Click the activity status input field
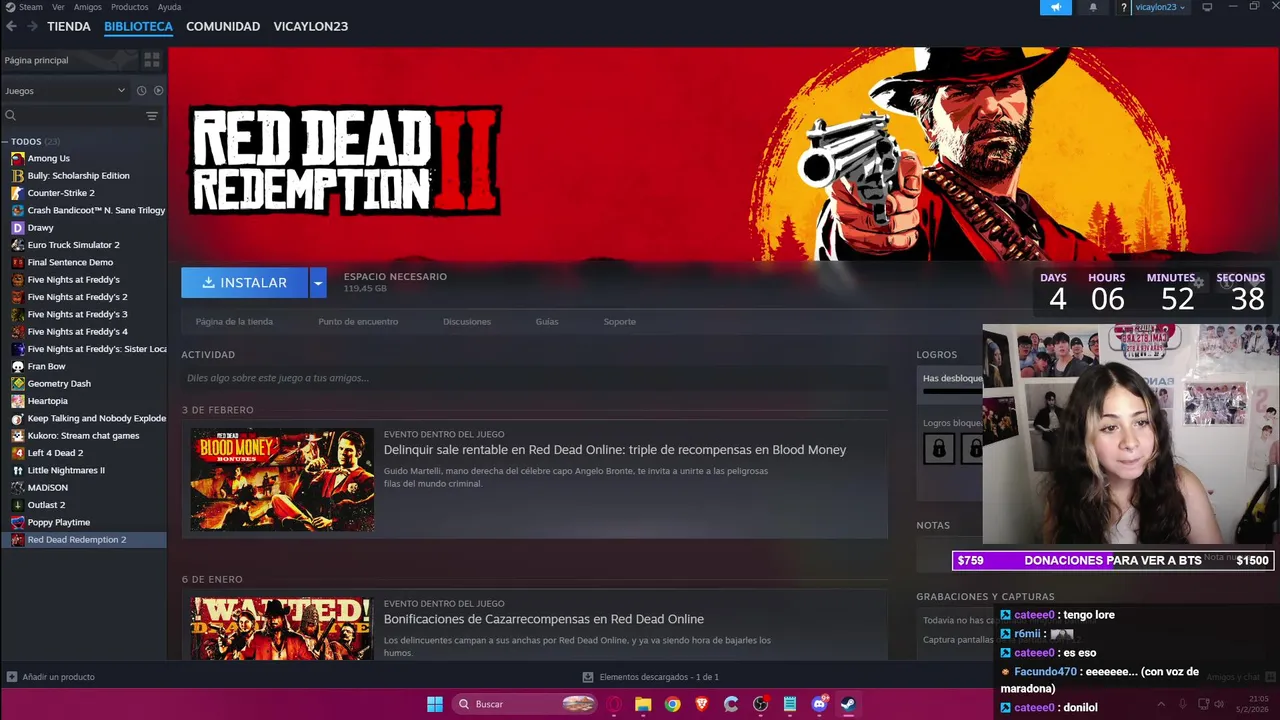Screen dimensions: 1280x720 coord(534,378)
